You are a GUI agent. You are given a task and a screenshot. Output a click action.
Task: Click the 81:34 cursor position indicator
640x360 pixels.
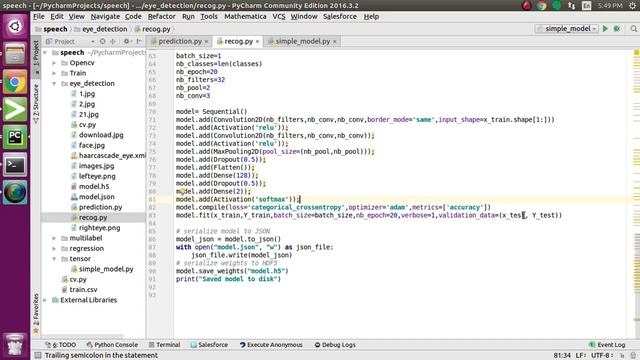pyautogui.click(x=562, y=356)
